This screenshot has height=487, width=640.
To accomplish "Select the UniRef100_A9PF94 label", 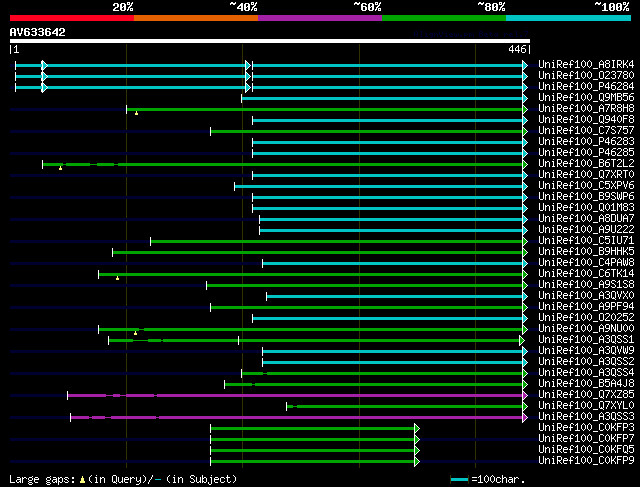I will [586, 307].
